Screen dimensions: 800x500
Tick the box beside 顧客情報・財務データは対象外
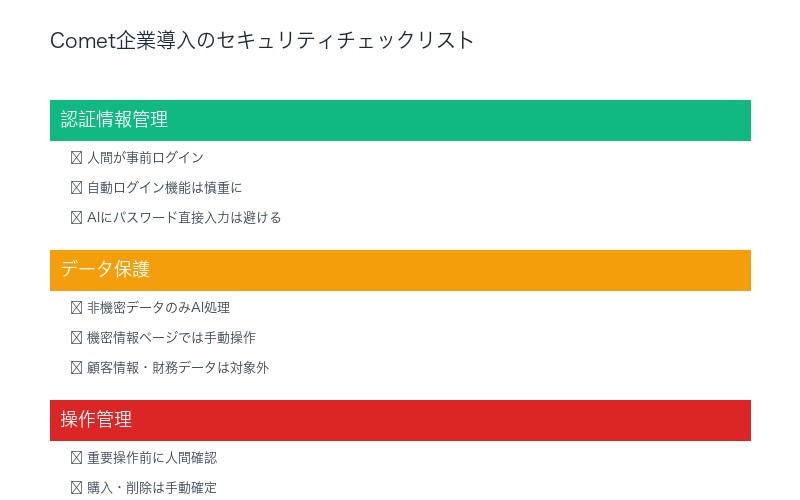(77, 368)
